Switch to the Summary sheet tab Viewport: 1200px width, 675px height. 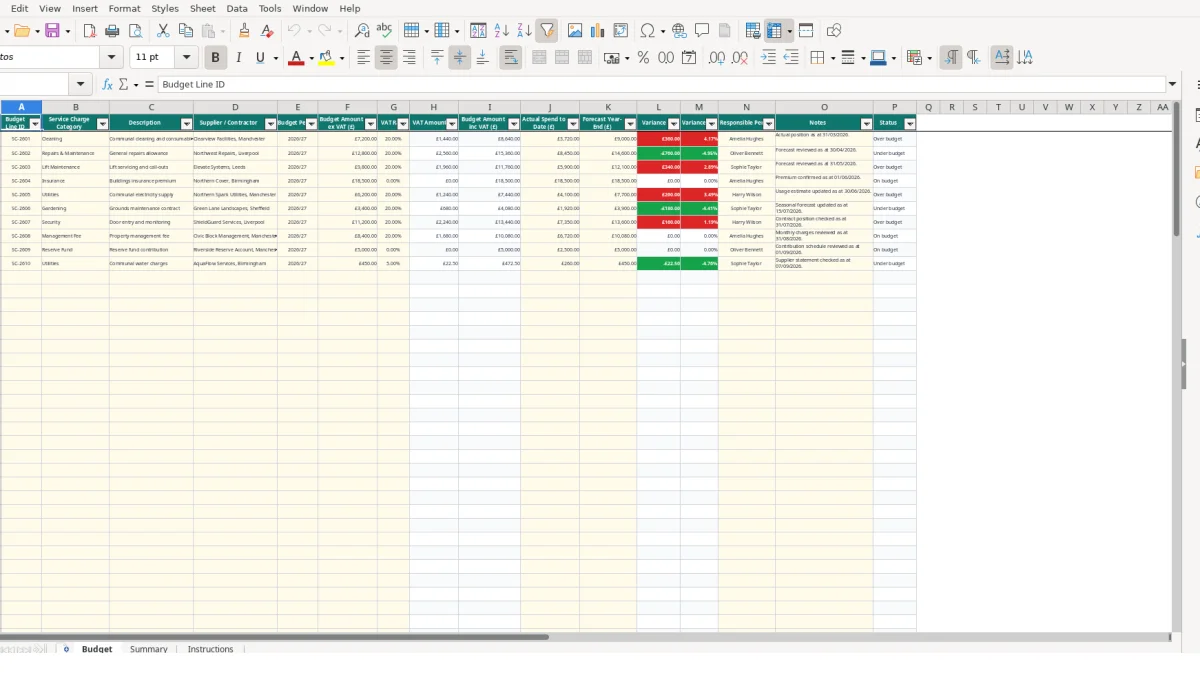(149, 649)
